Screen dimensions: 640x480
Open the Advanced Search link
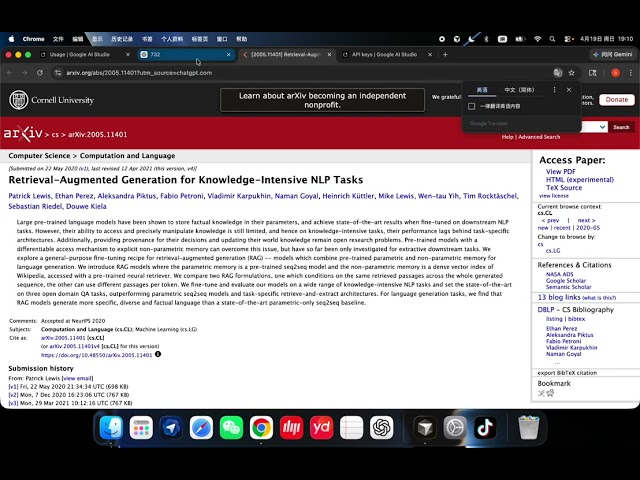[x=539, y=137]
